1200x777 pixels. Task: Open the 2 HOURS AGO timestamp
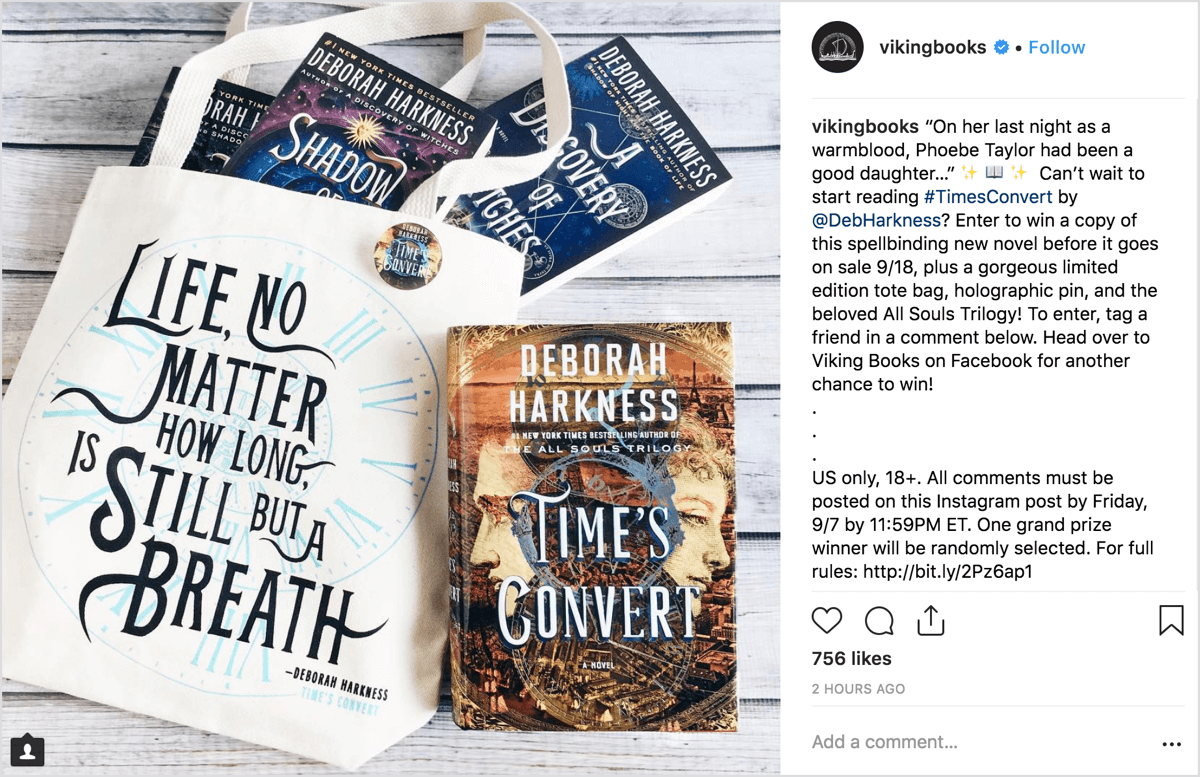tap(858, 689)
